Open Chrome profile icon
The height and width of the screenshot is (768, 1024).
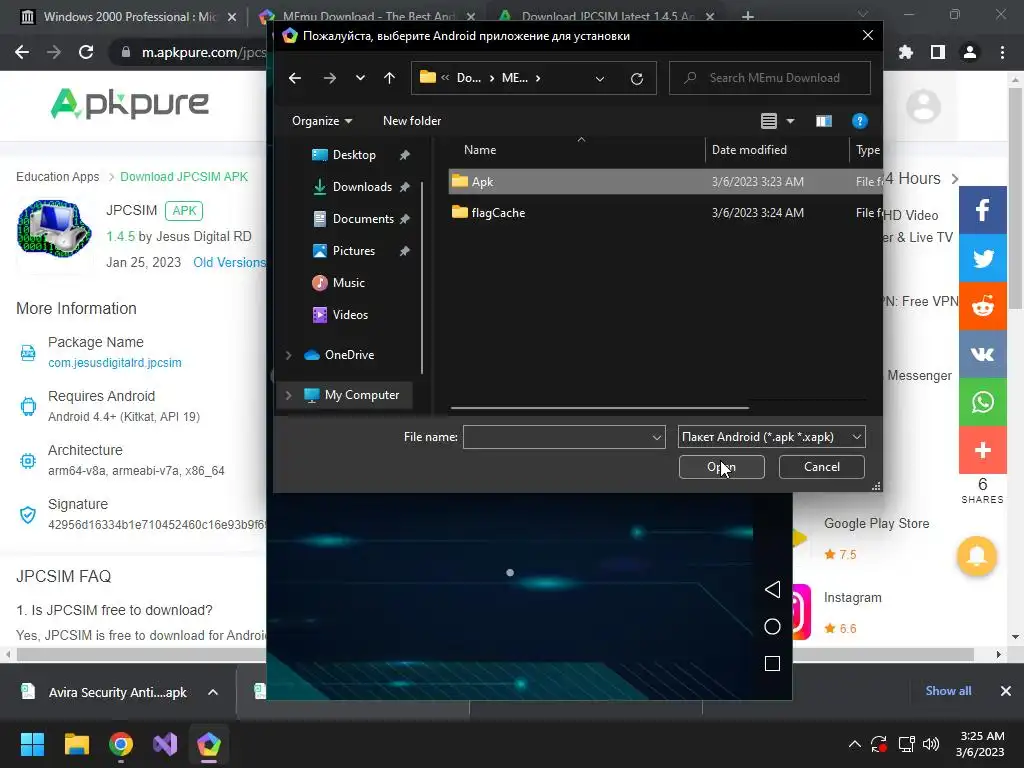[970, 52]
